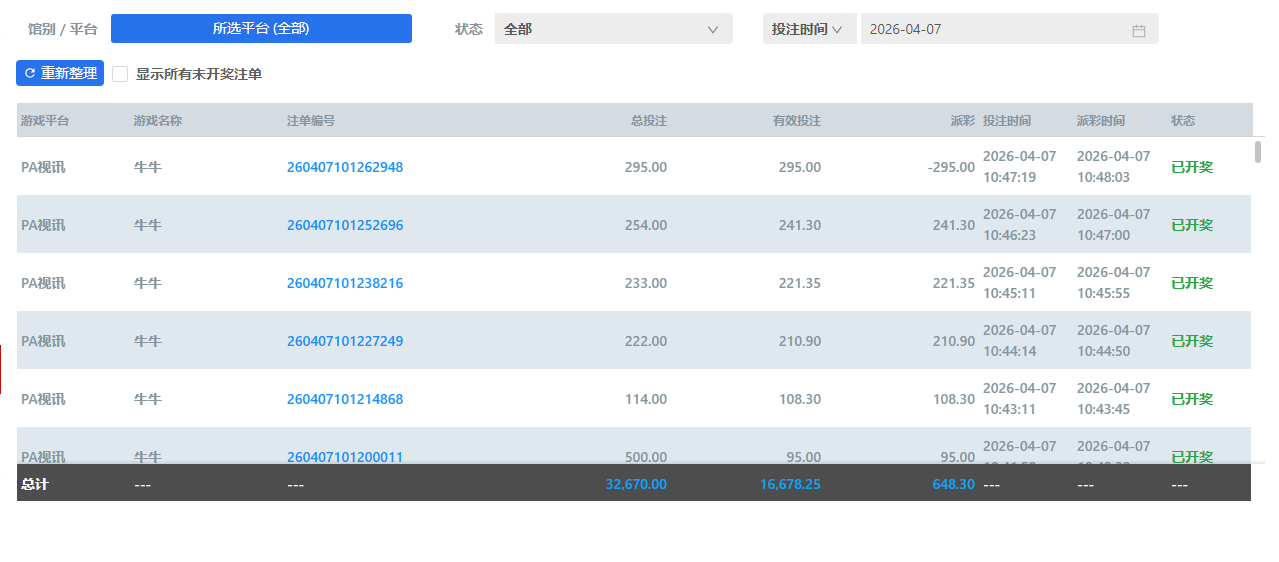
Task: Open bet number 260407101227249 link
Action: click(345, 341)
